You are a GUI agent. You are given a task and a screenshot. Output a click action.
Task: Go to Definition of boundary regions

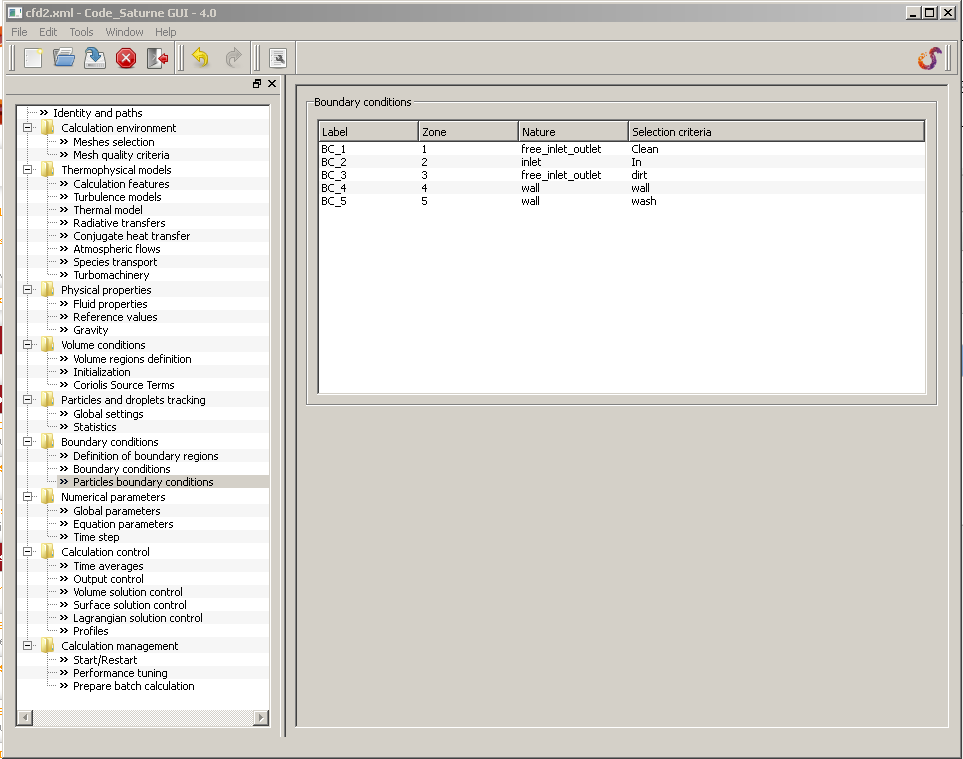145,456
